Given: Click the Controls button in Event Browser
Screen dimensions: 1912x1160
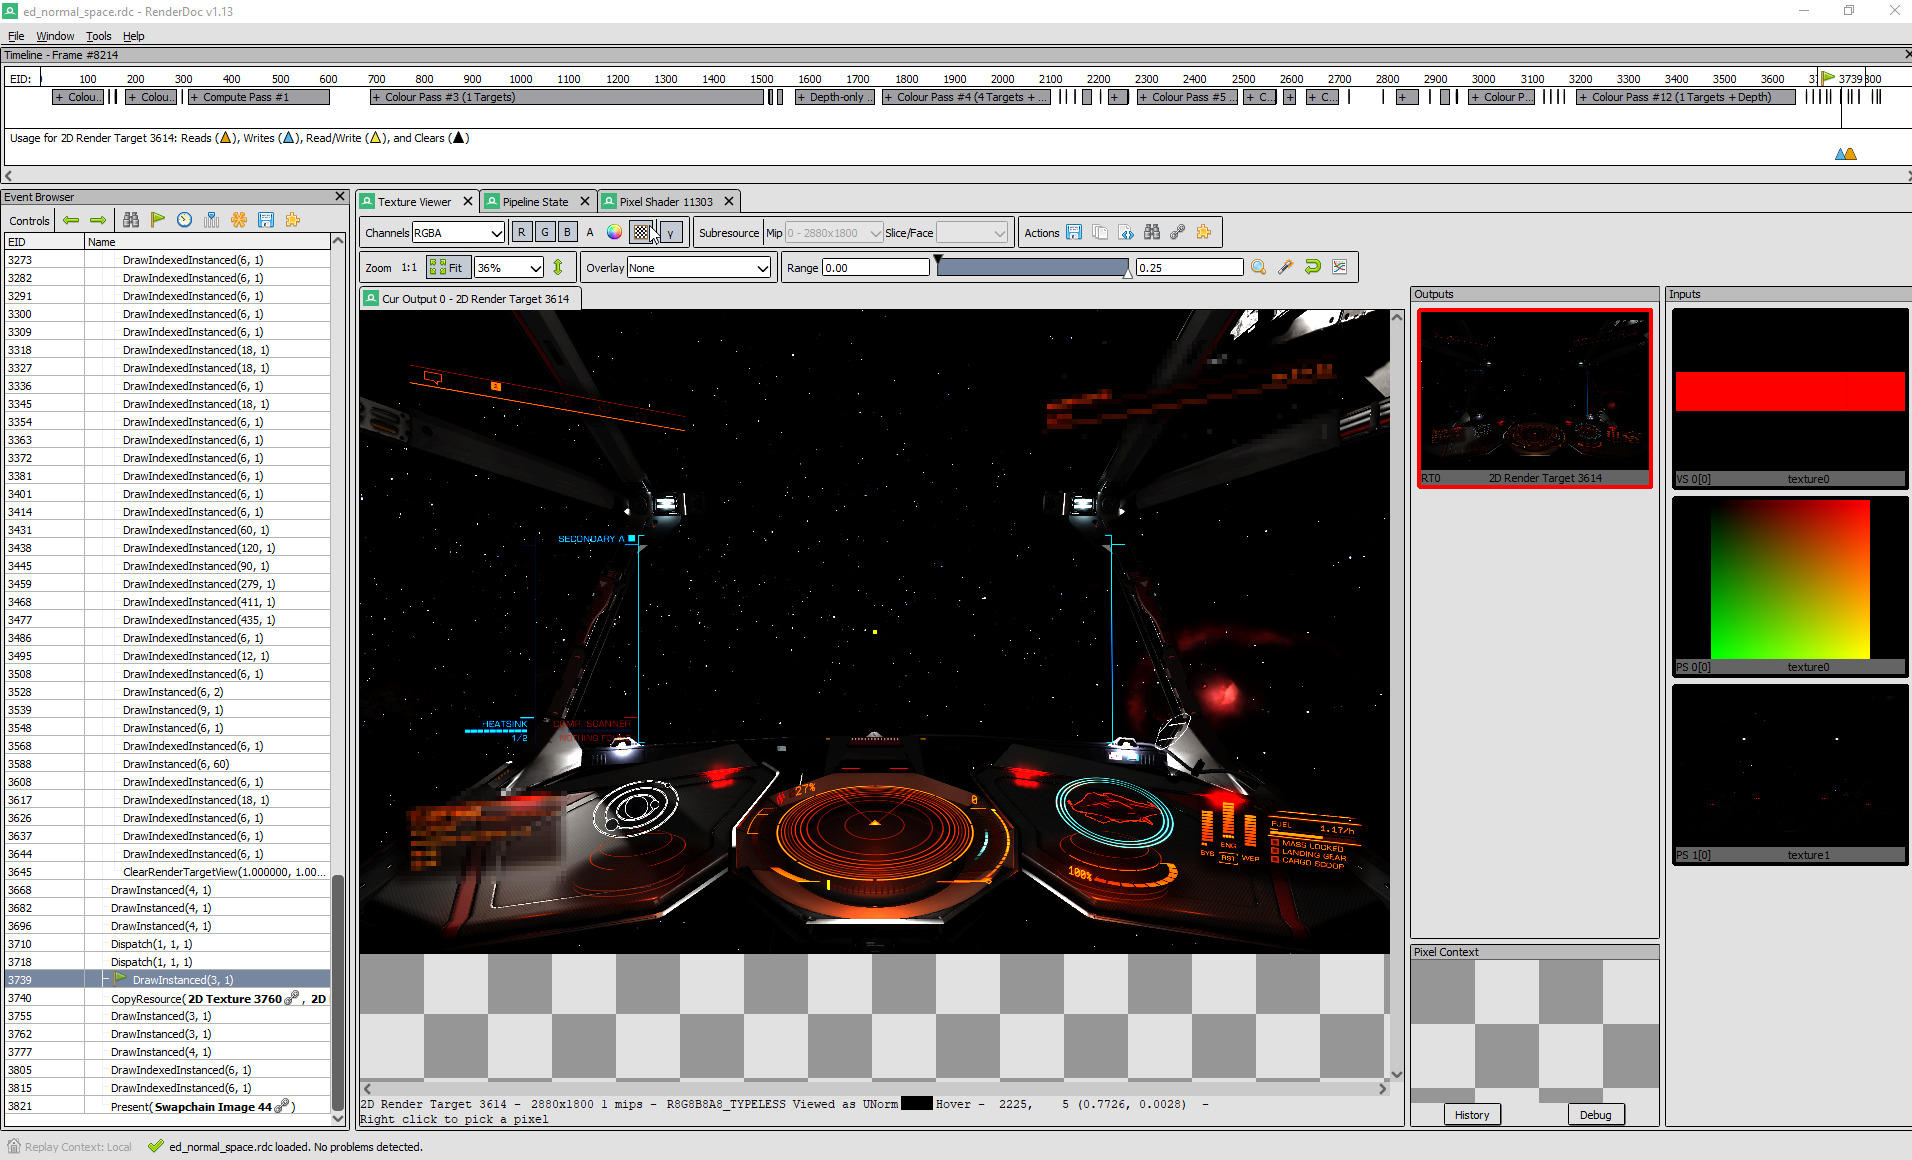Looking at the screenshot, I should click(x=29, y=221).
